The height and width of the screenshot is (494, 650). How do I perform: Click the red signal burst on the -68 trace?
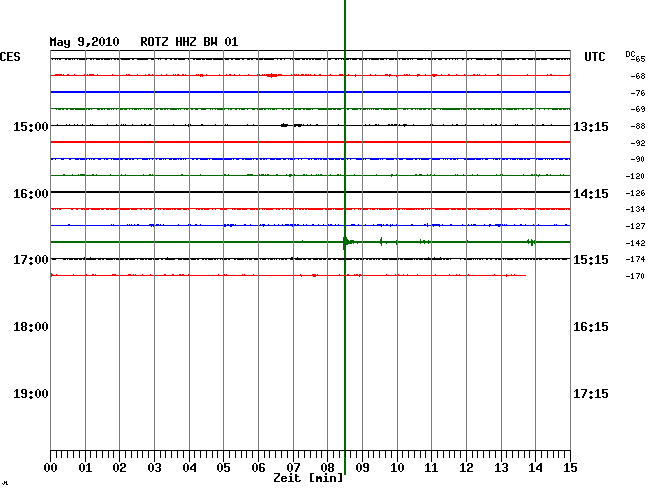tap(272, 75)
